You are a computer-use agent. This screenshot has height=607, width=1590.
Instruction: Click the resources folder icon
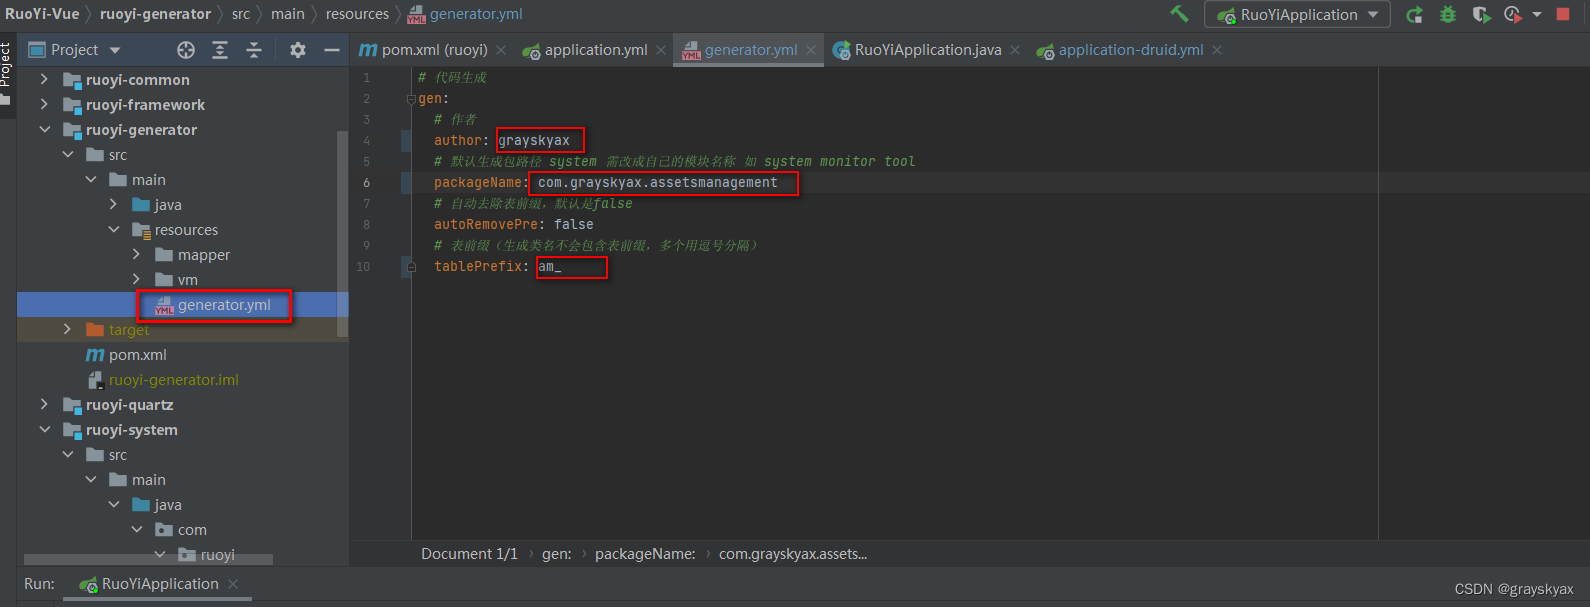coord(141,230)
